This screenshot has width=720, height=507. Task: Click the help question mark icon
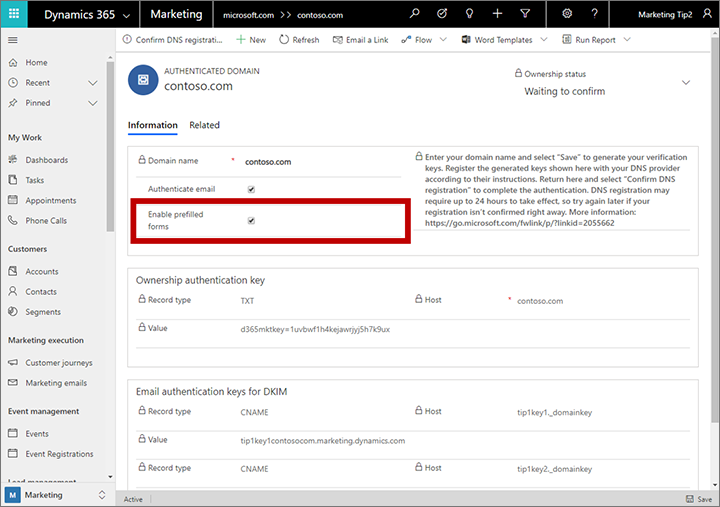pyautogui.click(x=595, y=14)
